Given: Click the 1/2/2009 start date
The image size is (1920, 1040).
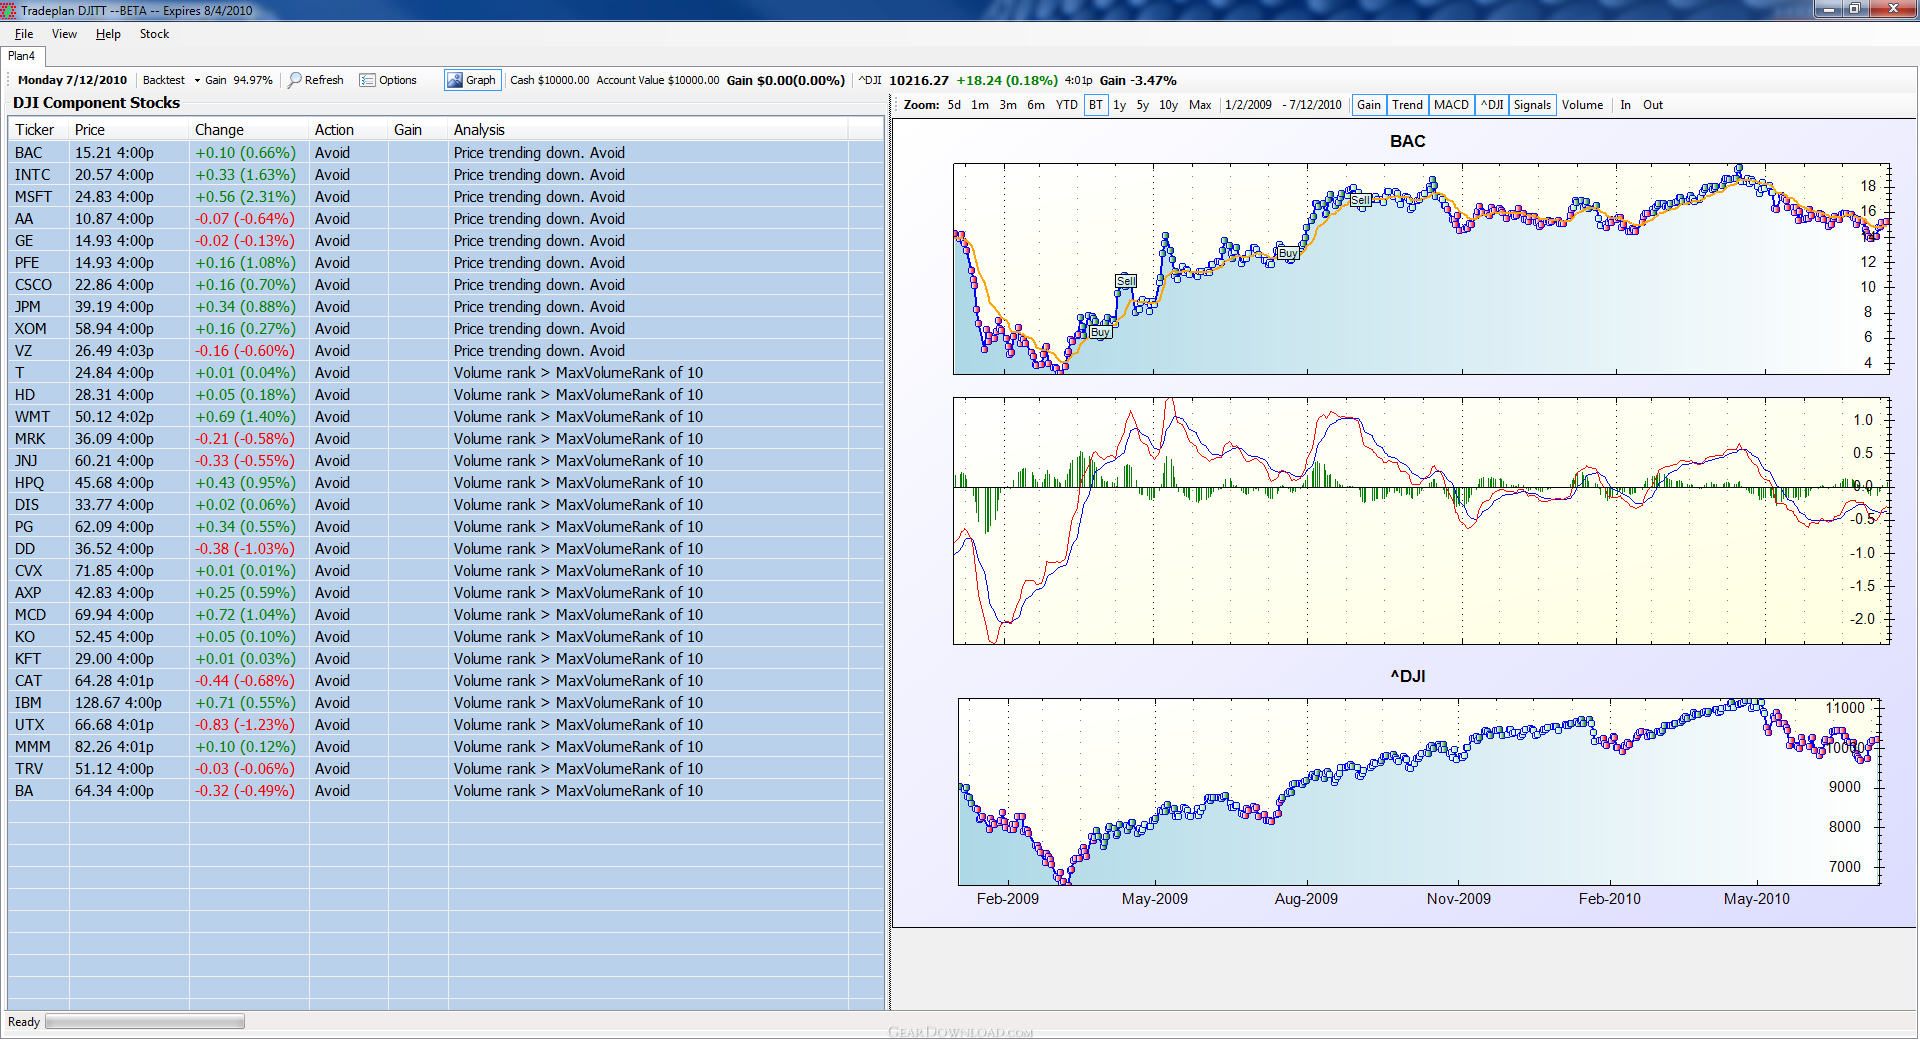Looking at the screenshot, I should [1248, 105].
